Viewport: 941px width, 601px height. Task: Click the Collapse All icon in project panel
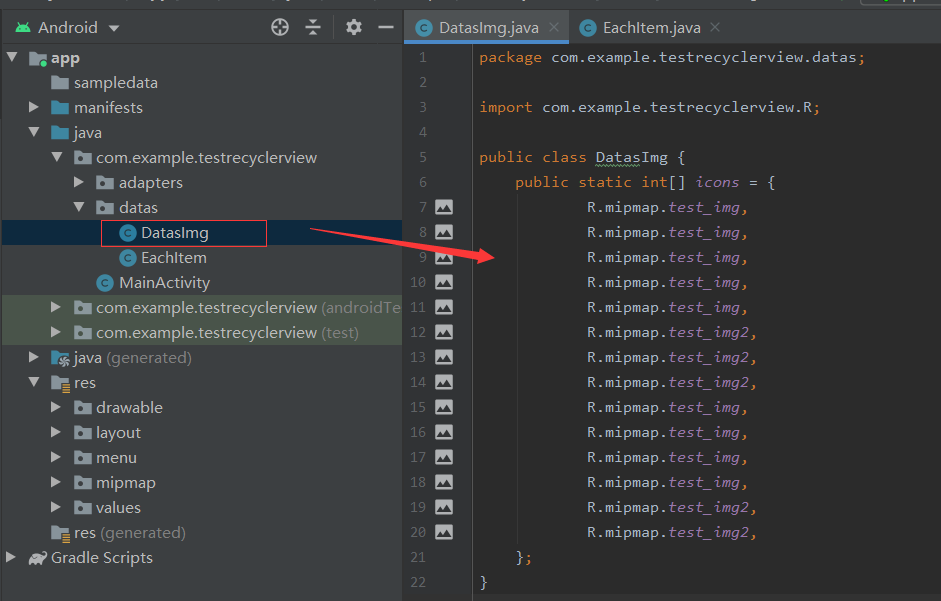pyautogui.click(x=313, y=27)
